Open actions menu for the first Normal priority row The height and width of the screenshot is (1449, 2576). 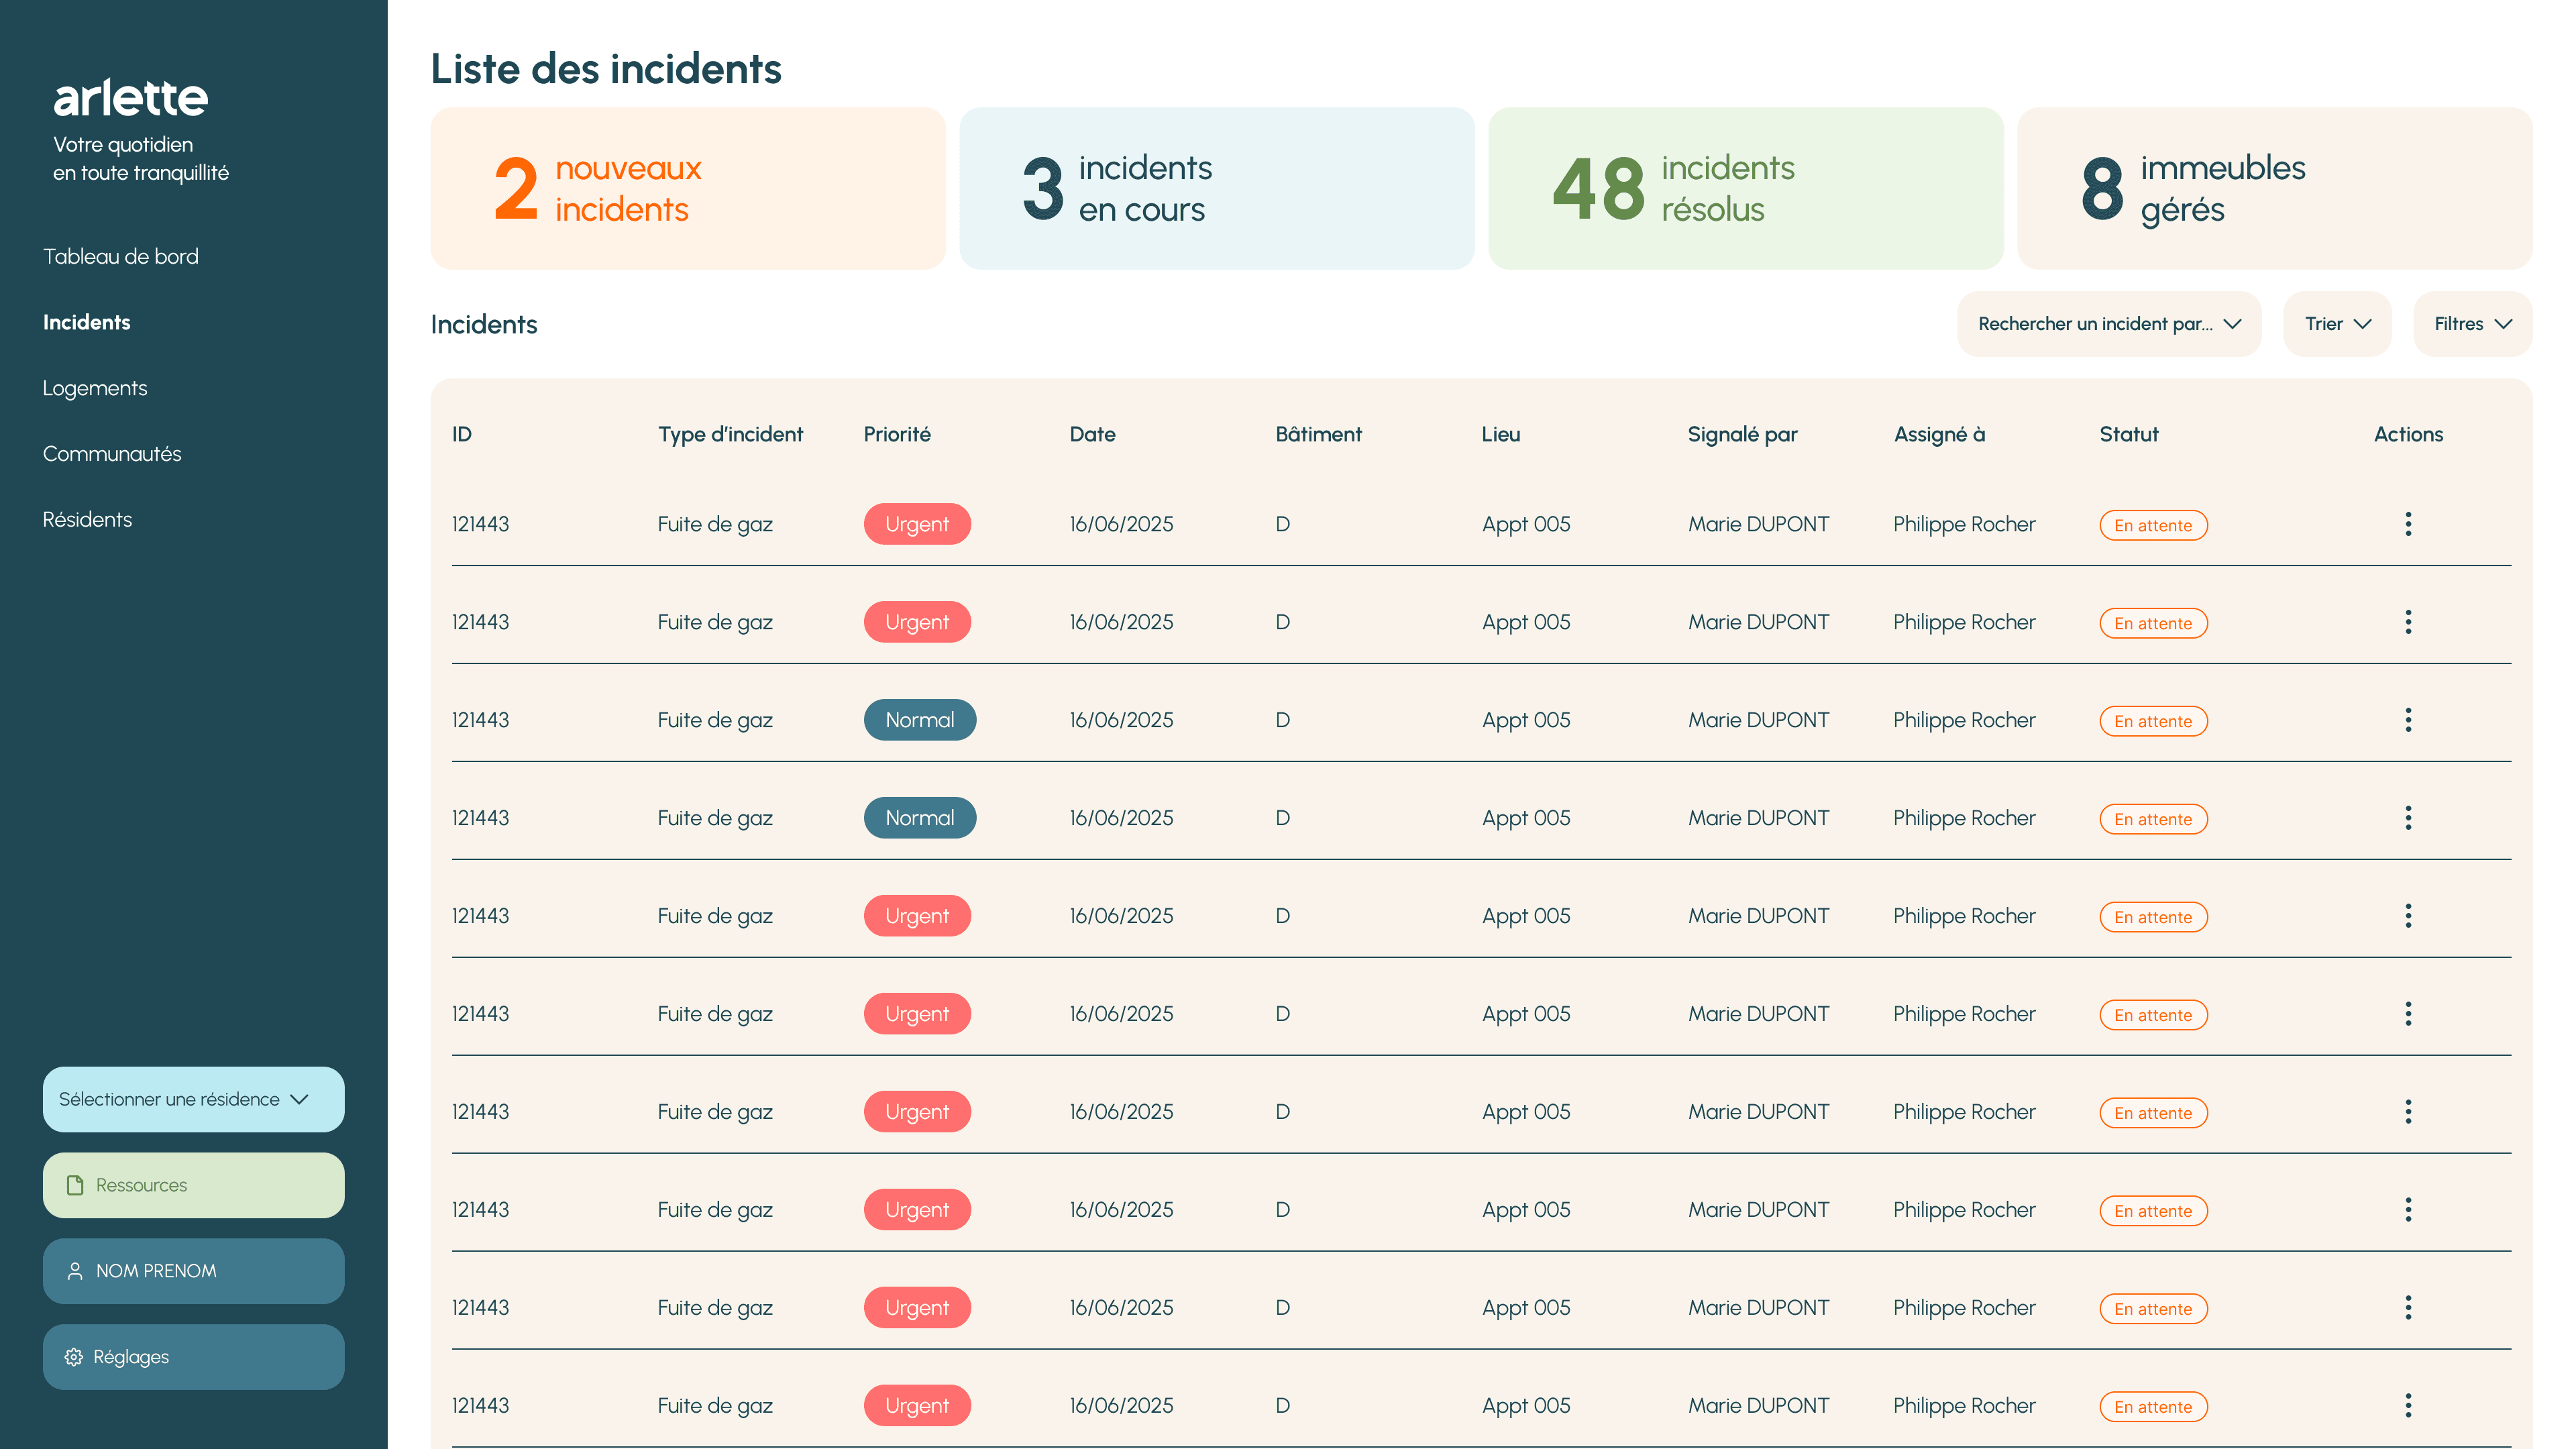pos(2408,720)
